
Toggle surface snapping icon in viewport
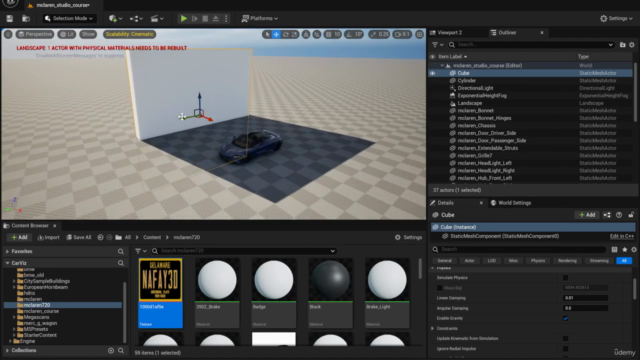pyautogui.click(x=306, y=34)
